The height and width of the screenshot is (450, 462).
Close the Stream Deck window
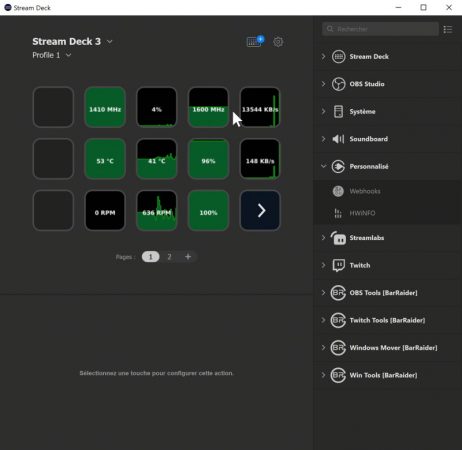click(x=449, y=7)
